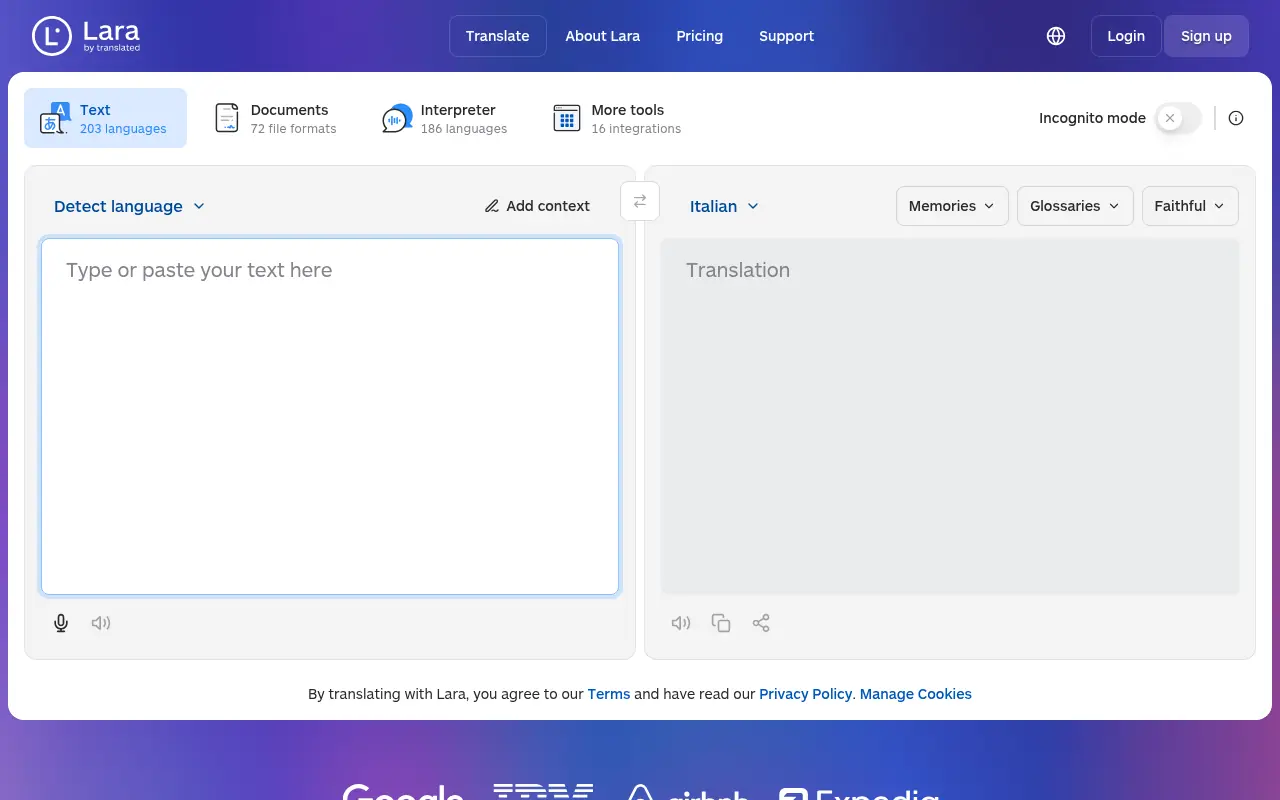1280x800 pixels.
Task: Click the microphone voice input icon
Action: 61,623
